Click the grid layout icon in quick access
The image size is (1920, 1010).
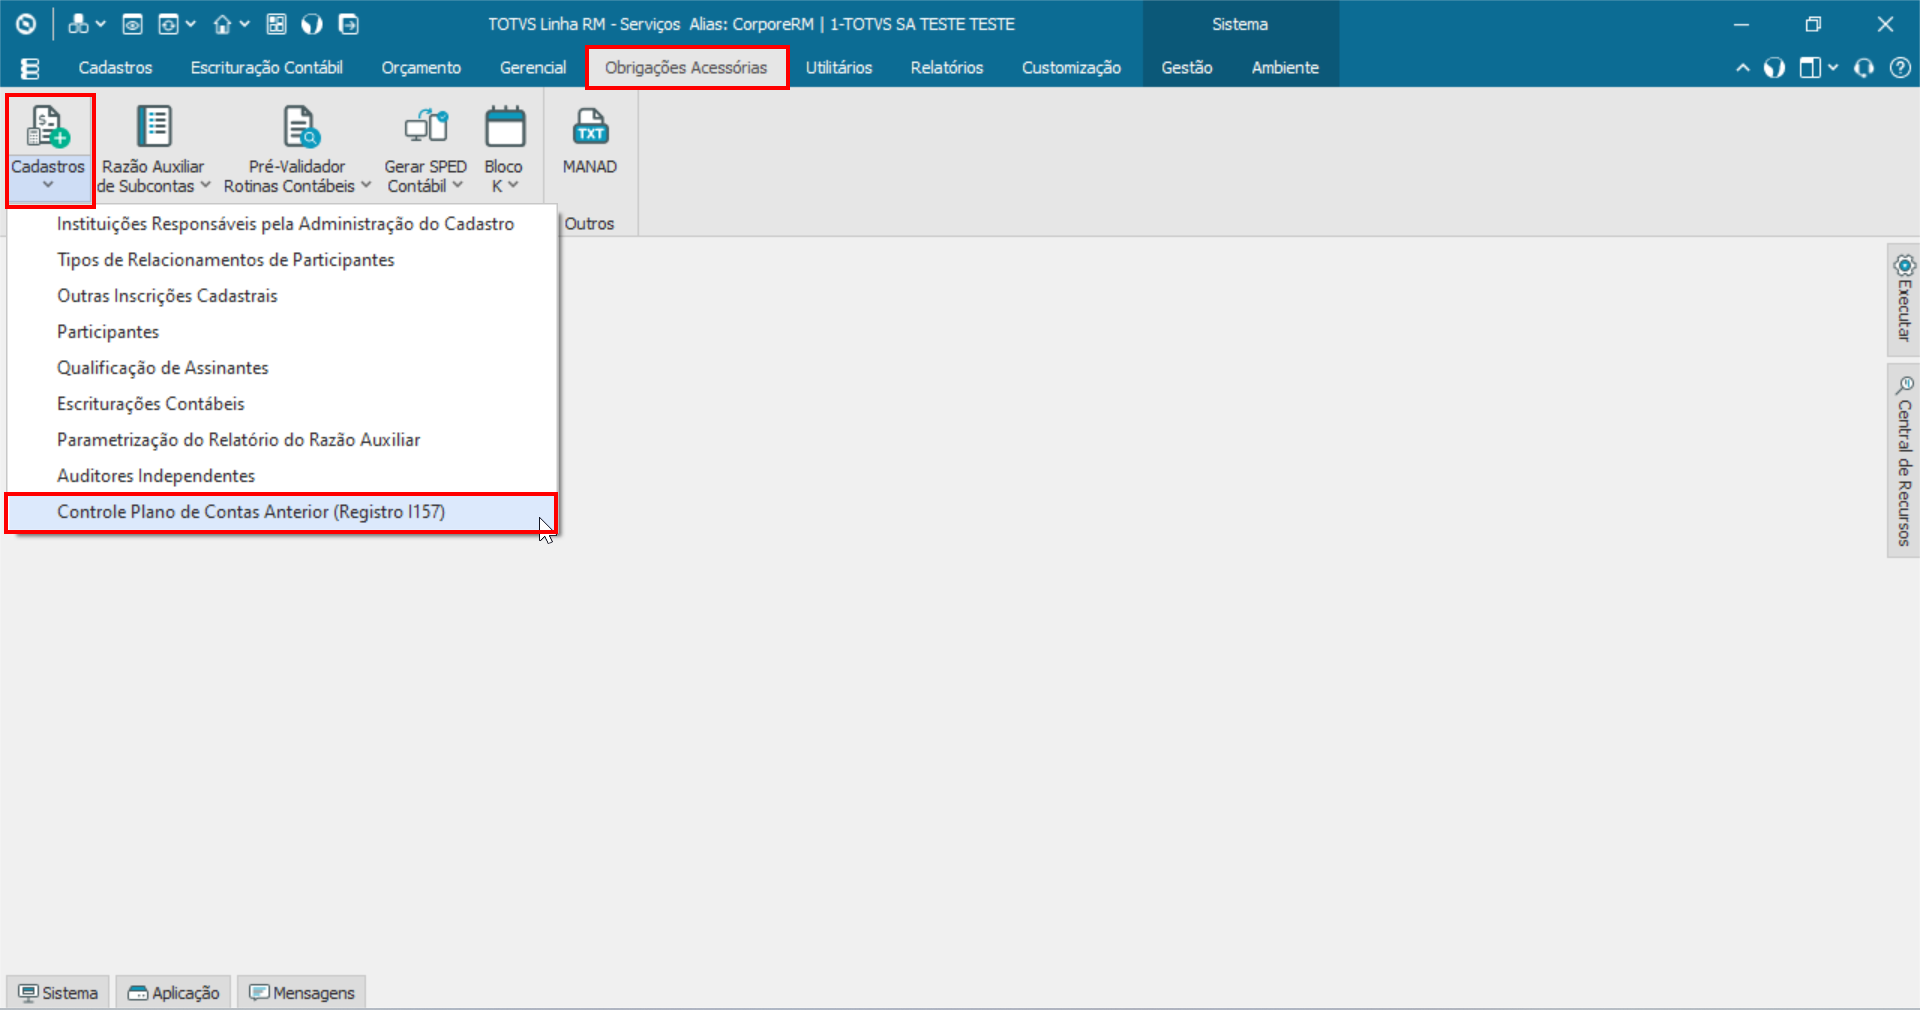click(x=277, y=24)
